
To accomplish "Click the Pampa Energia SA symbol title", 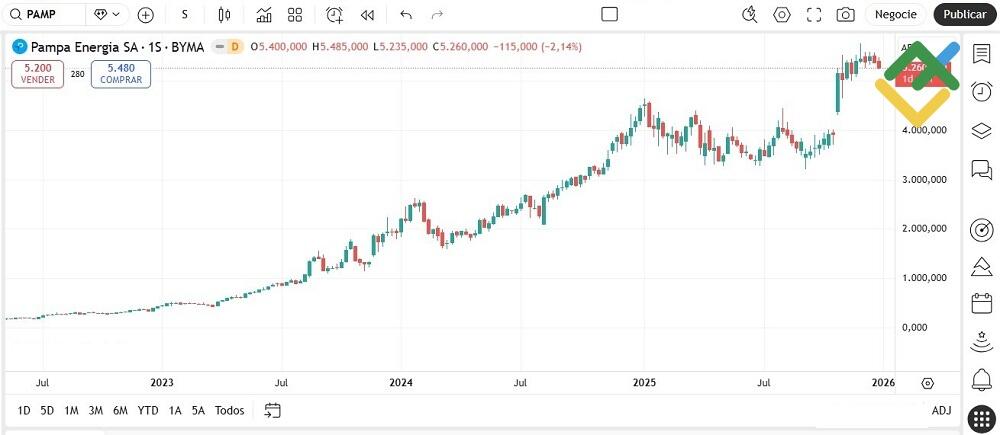I will (117, 47).
